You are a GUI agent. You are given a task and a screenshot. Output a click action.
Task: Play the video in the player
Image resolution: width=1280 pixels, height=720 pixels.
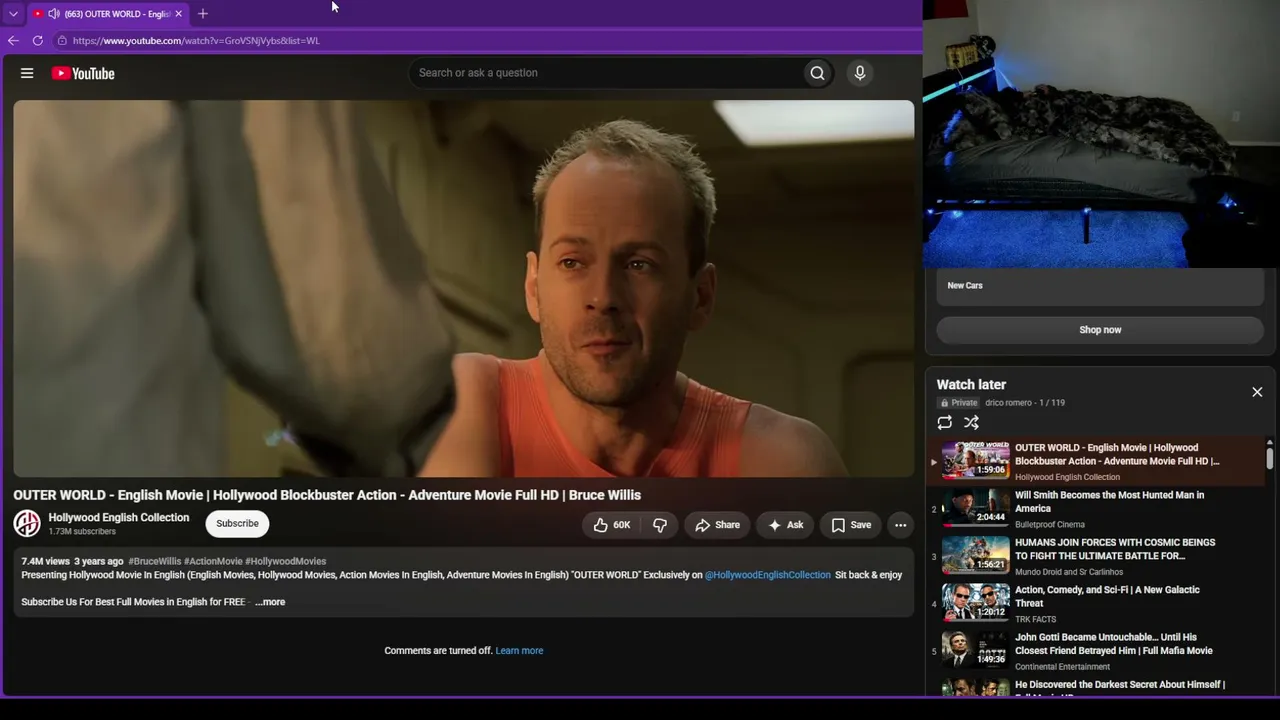click(x=463, y=289)
